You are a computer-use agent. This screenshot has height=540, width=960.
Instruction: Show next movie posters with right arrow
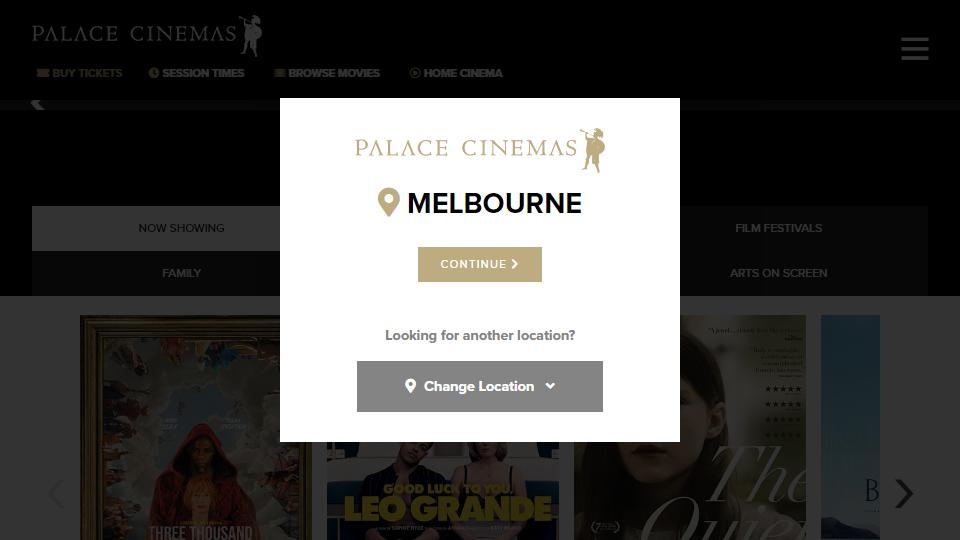(904, 493)
